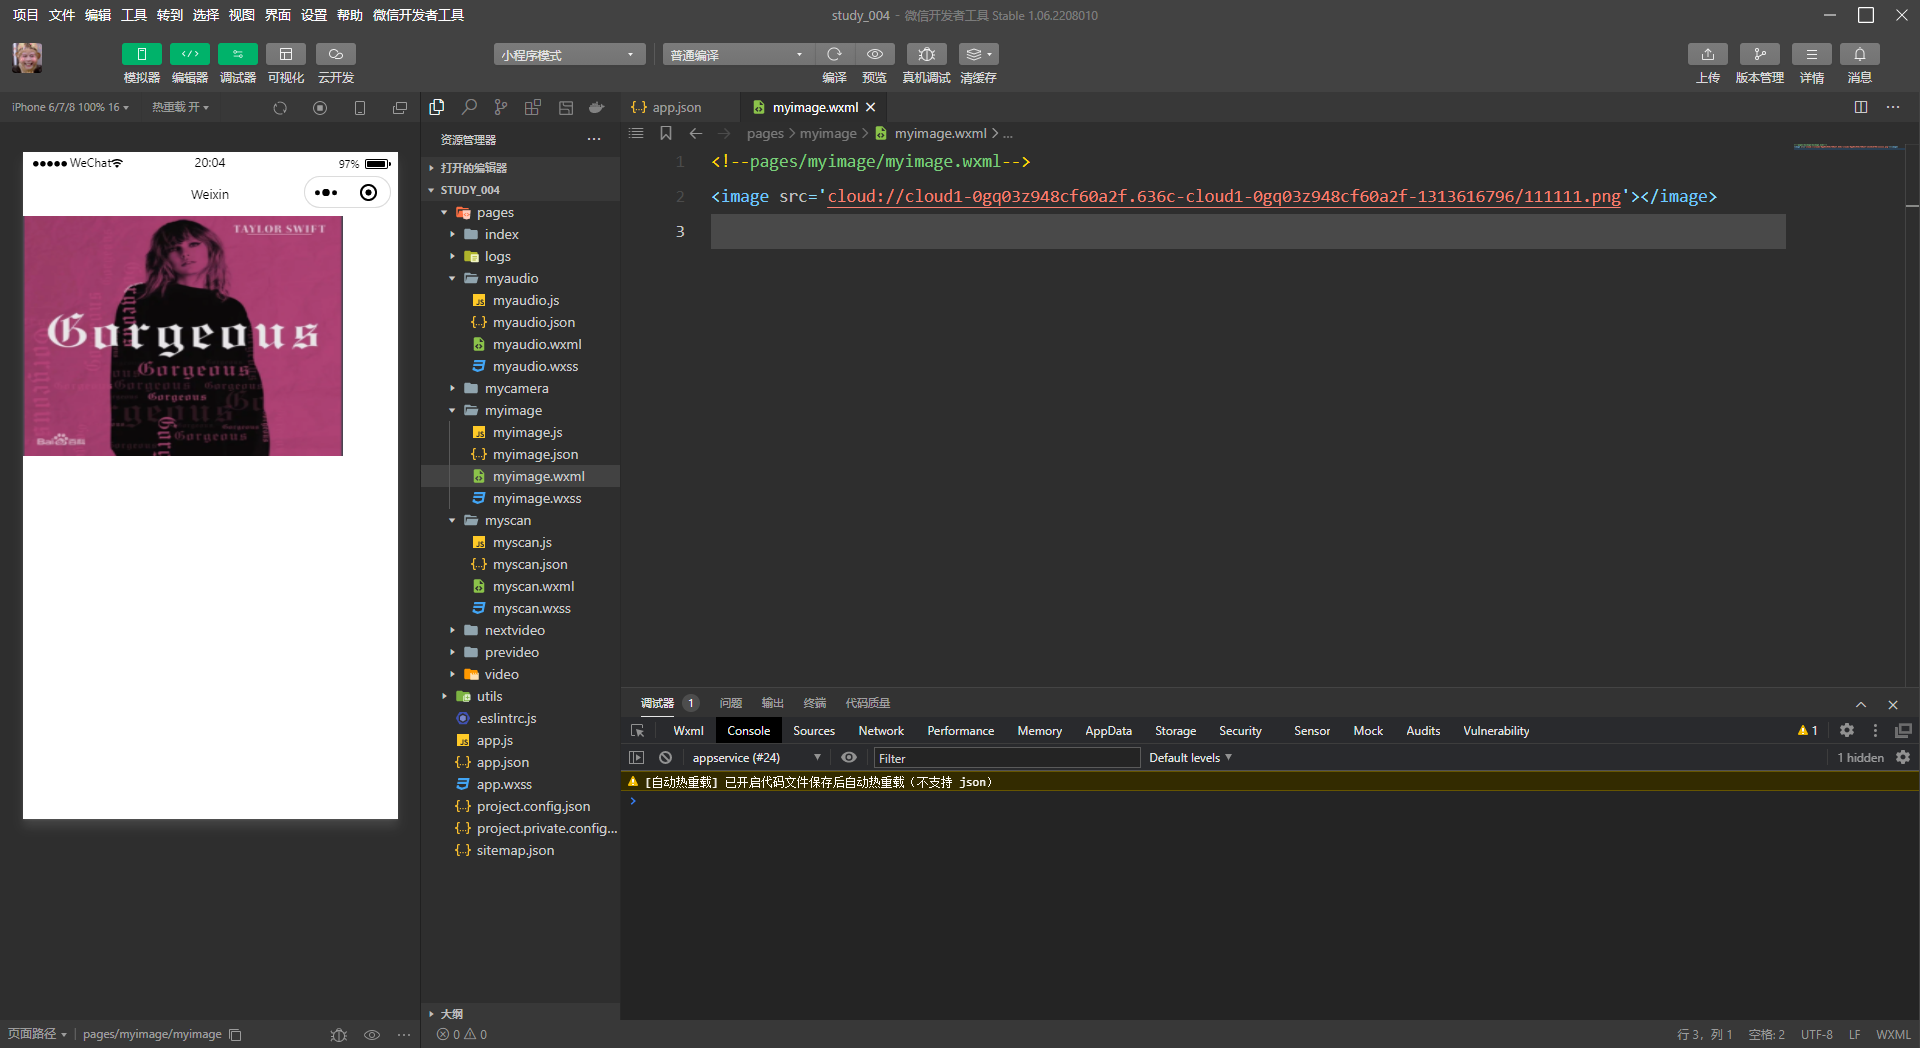Open the extensions icon in sidebar
Image resolution: width=1920 pixels, height=1048 pixels.
(533, 107)
